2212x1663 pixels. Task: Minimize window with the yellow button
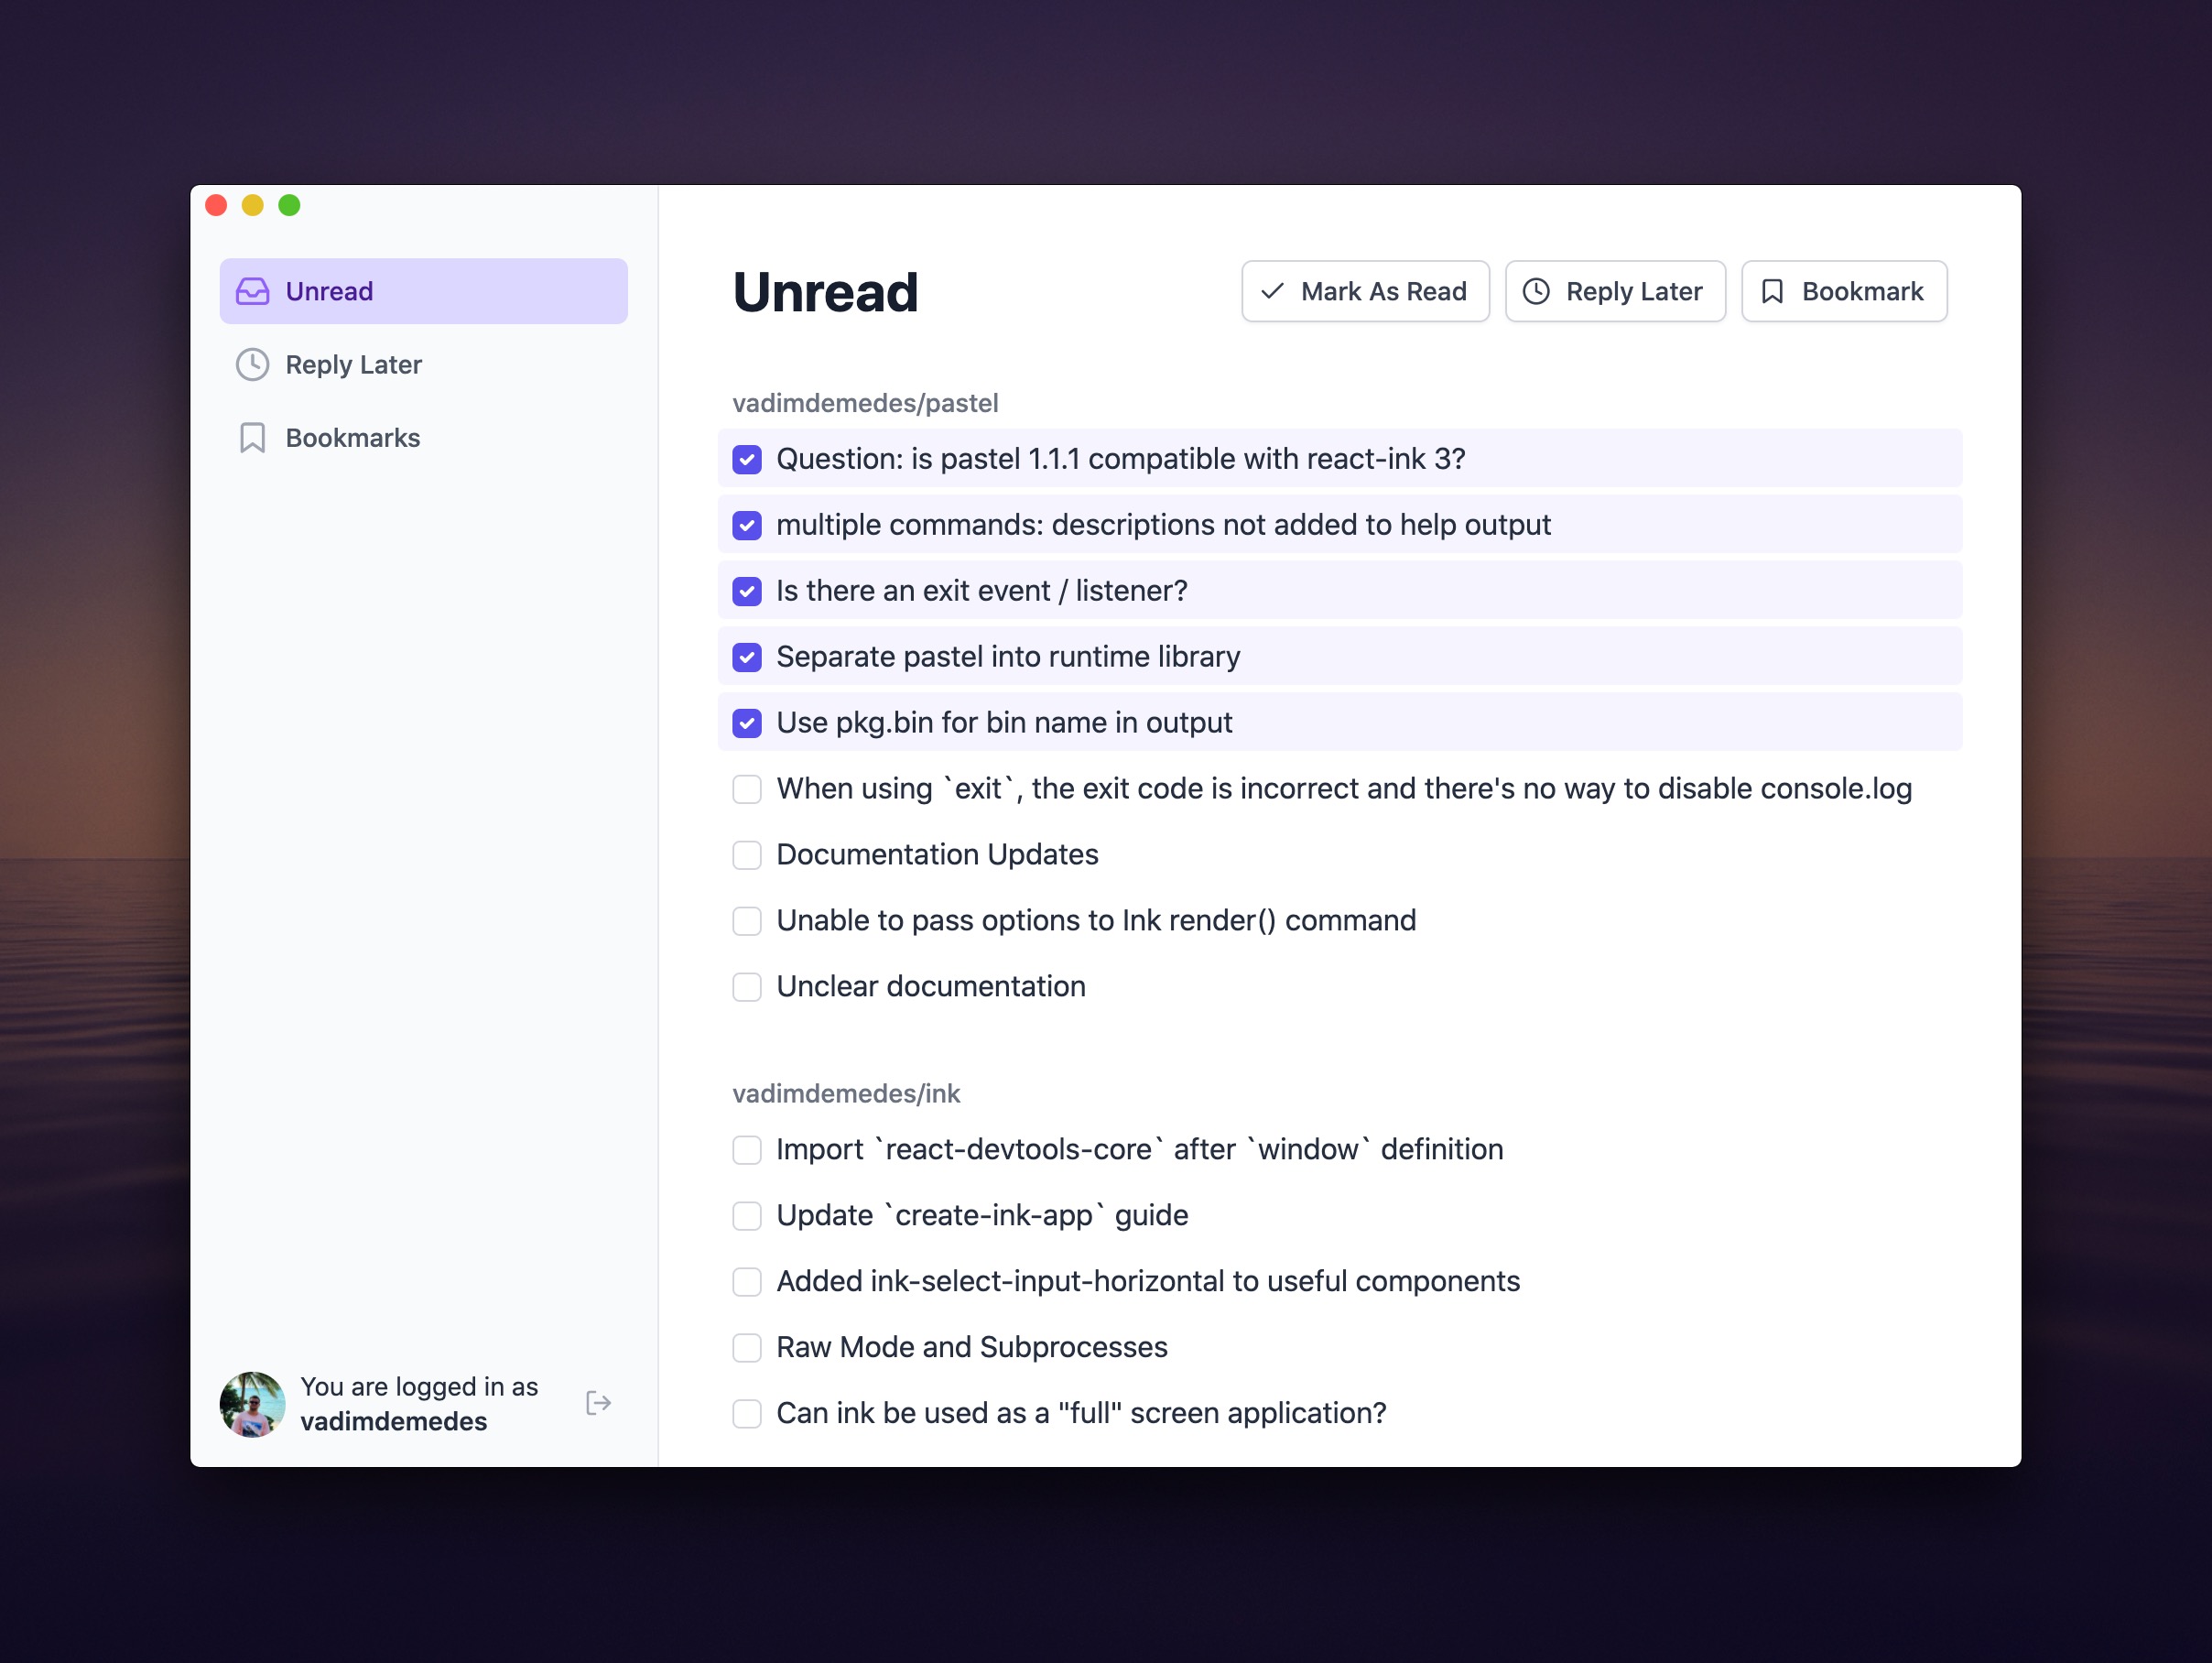tap(253, 205)
